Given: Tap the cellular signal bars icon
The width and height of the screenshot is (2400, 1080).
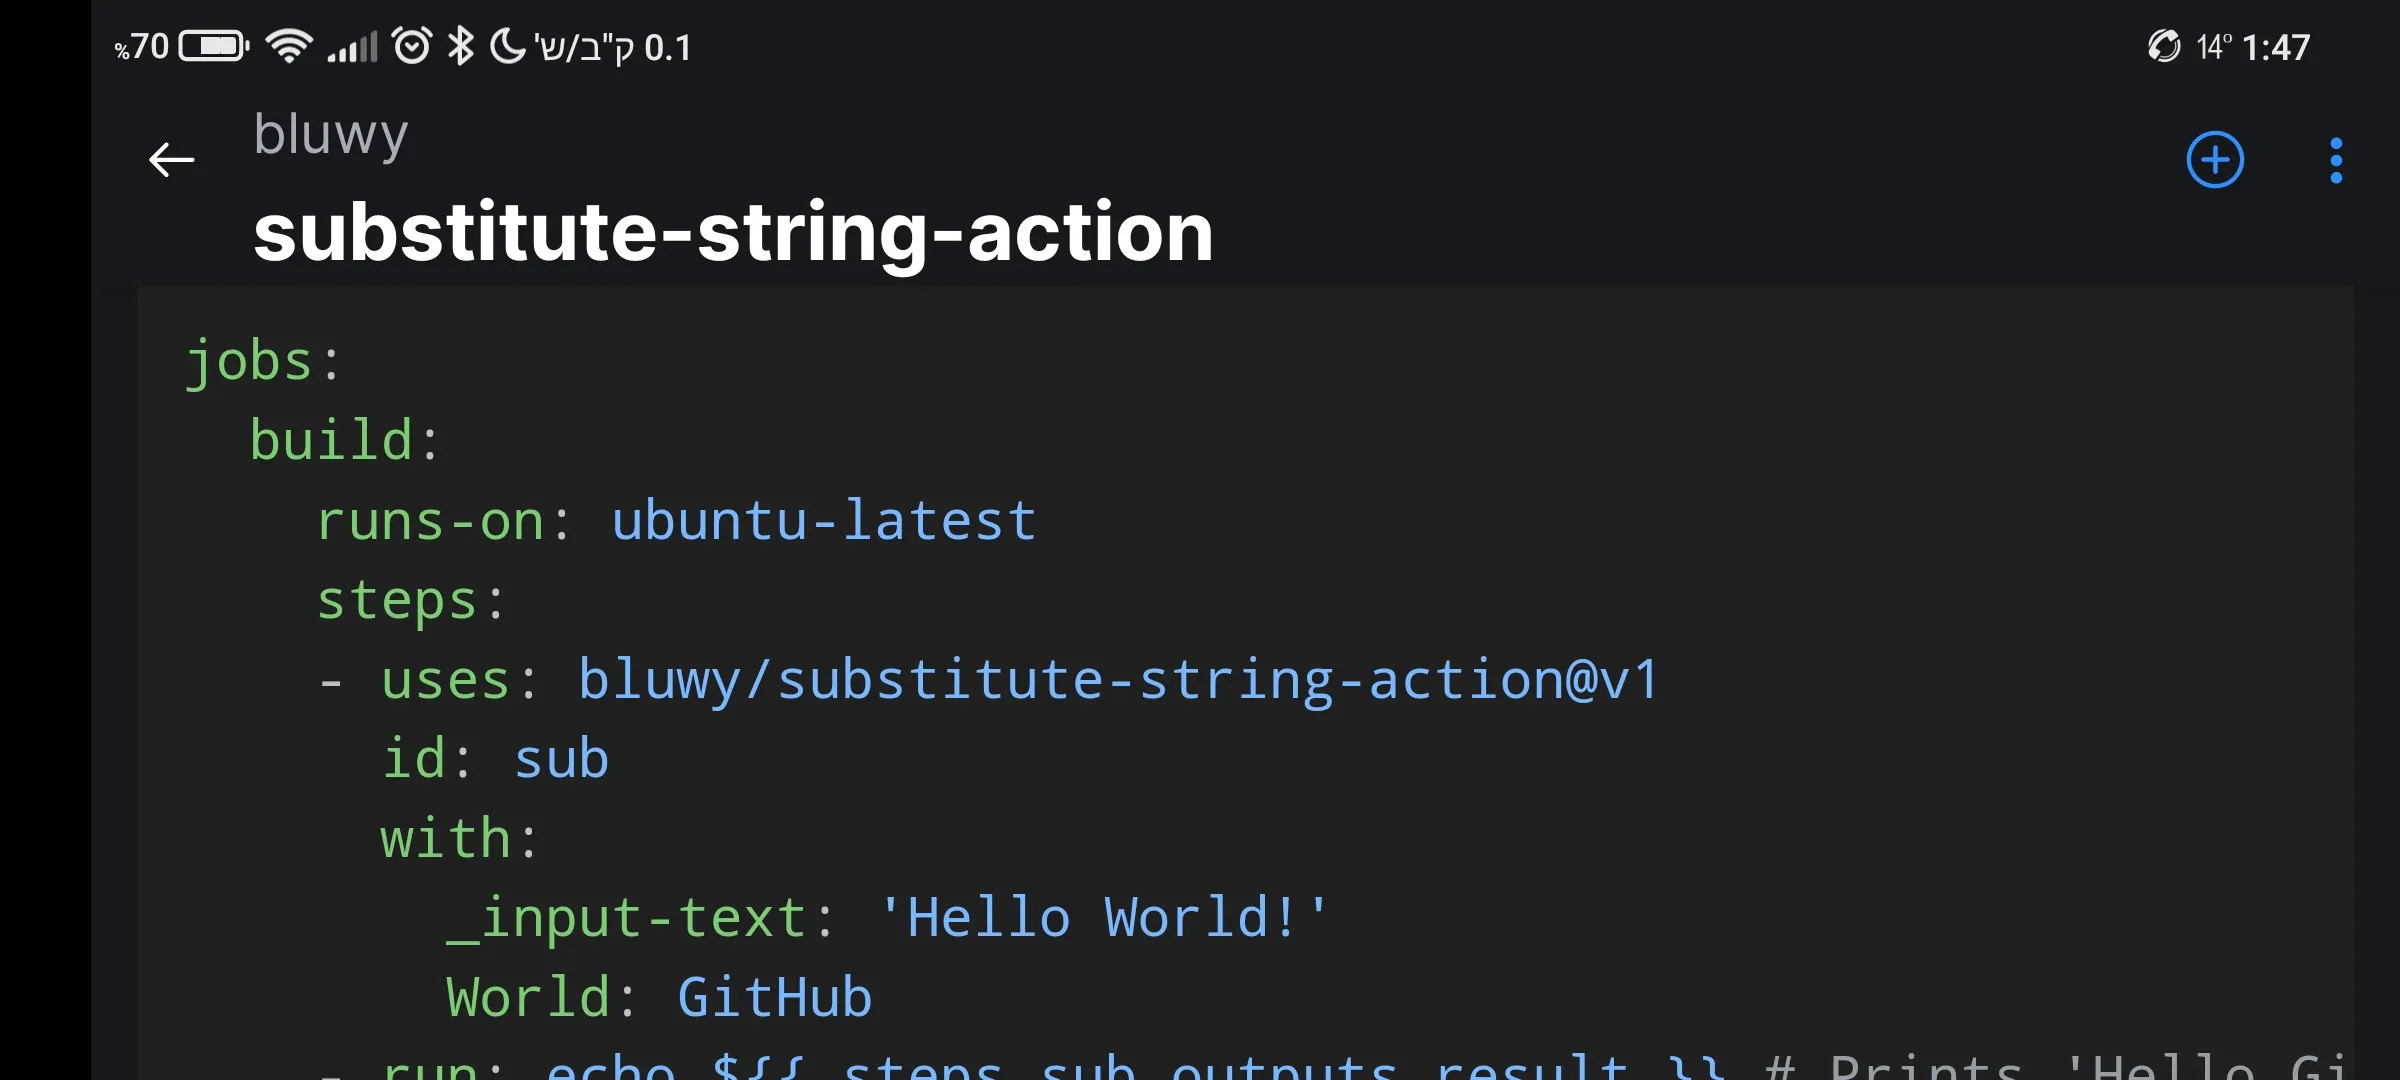Looking at the screenshot, I should (352, 46).
